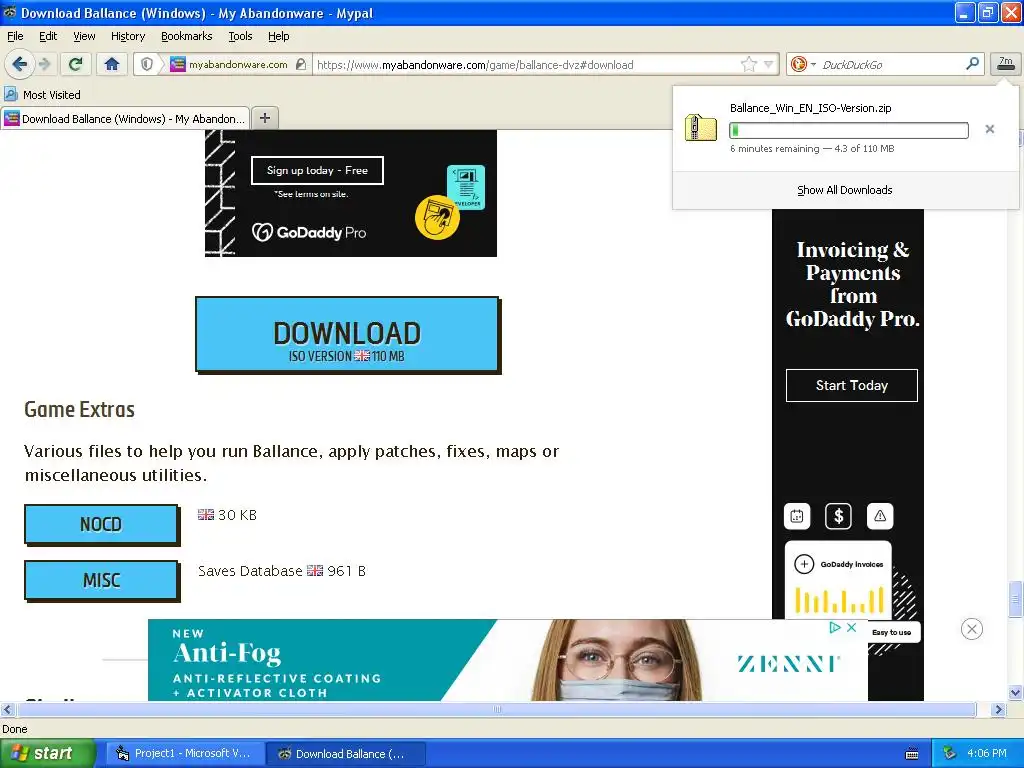The height and width of the screenshot is (768, 1024).
Task: Open the Windows Start menu
Action: click(48, 754)
